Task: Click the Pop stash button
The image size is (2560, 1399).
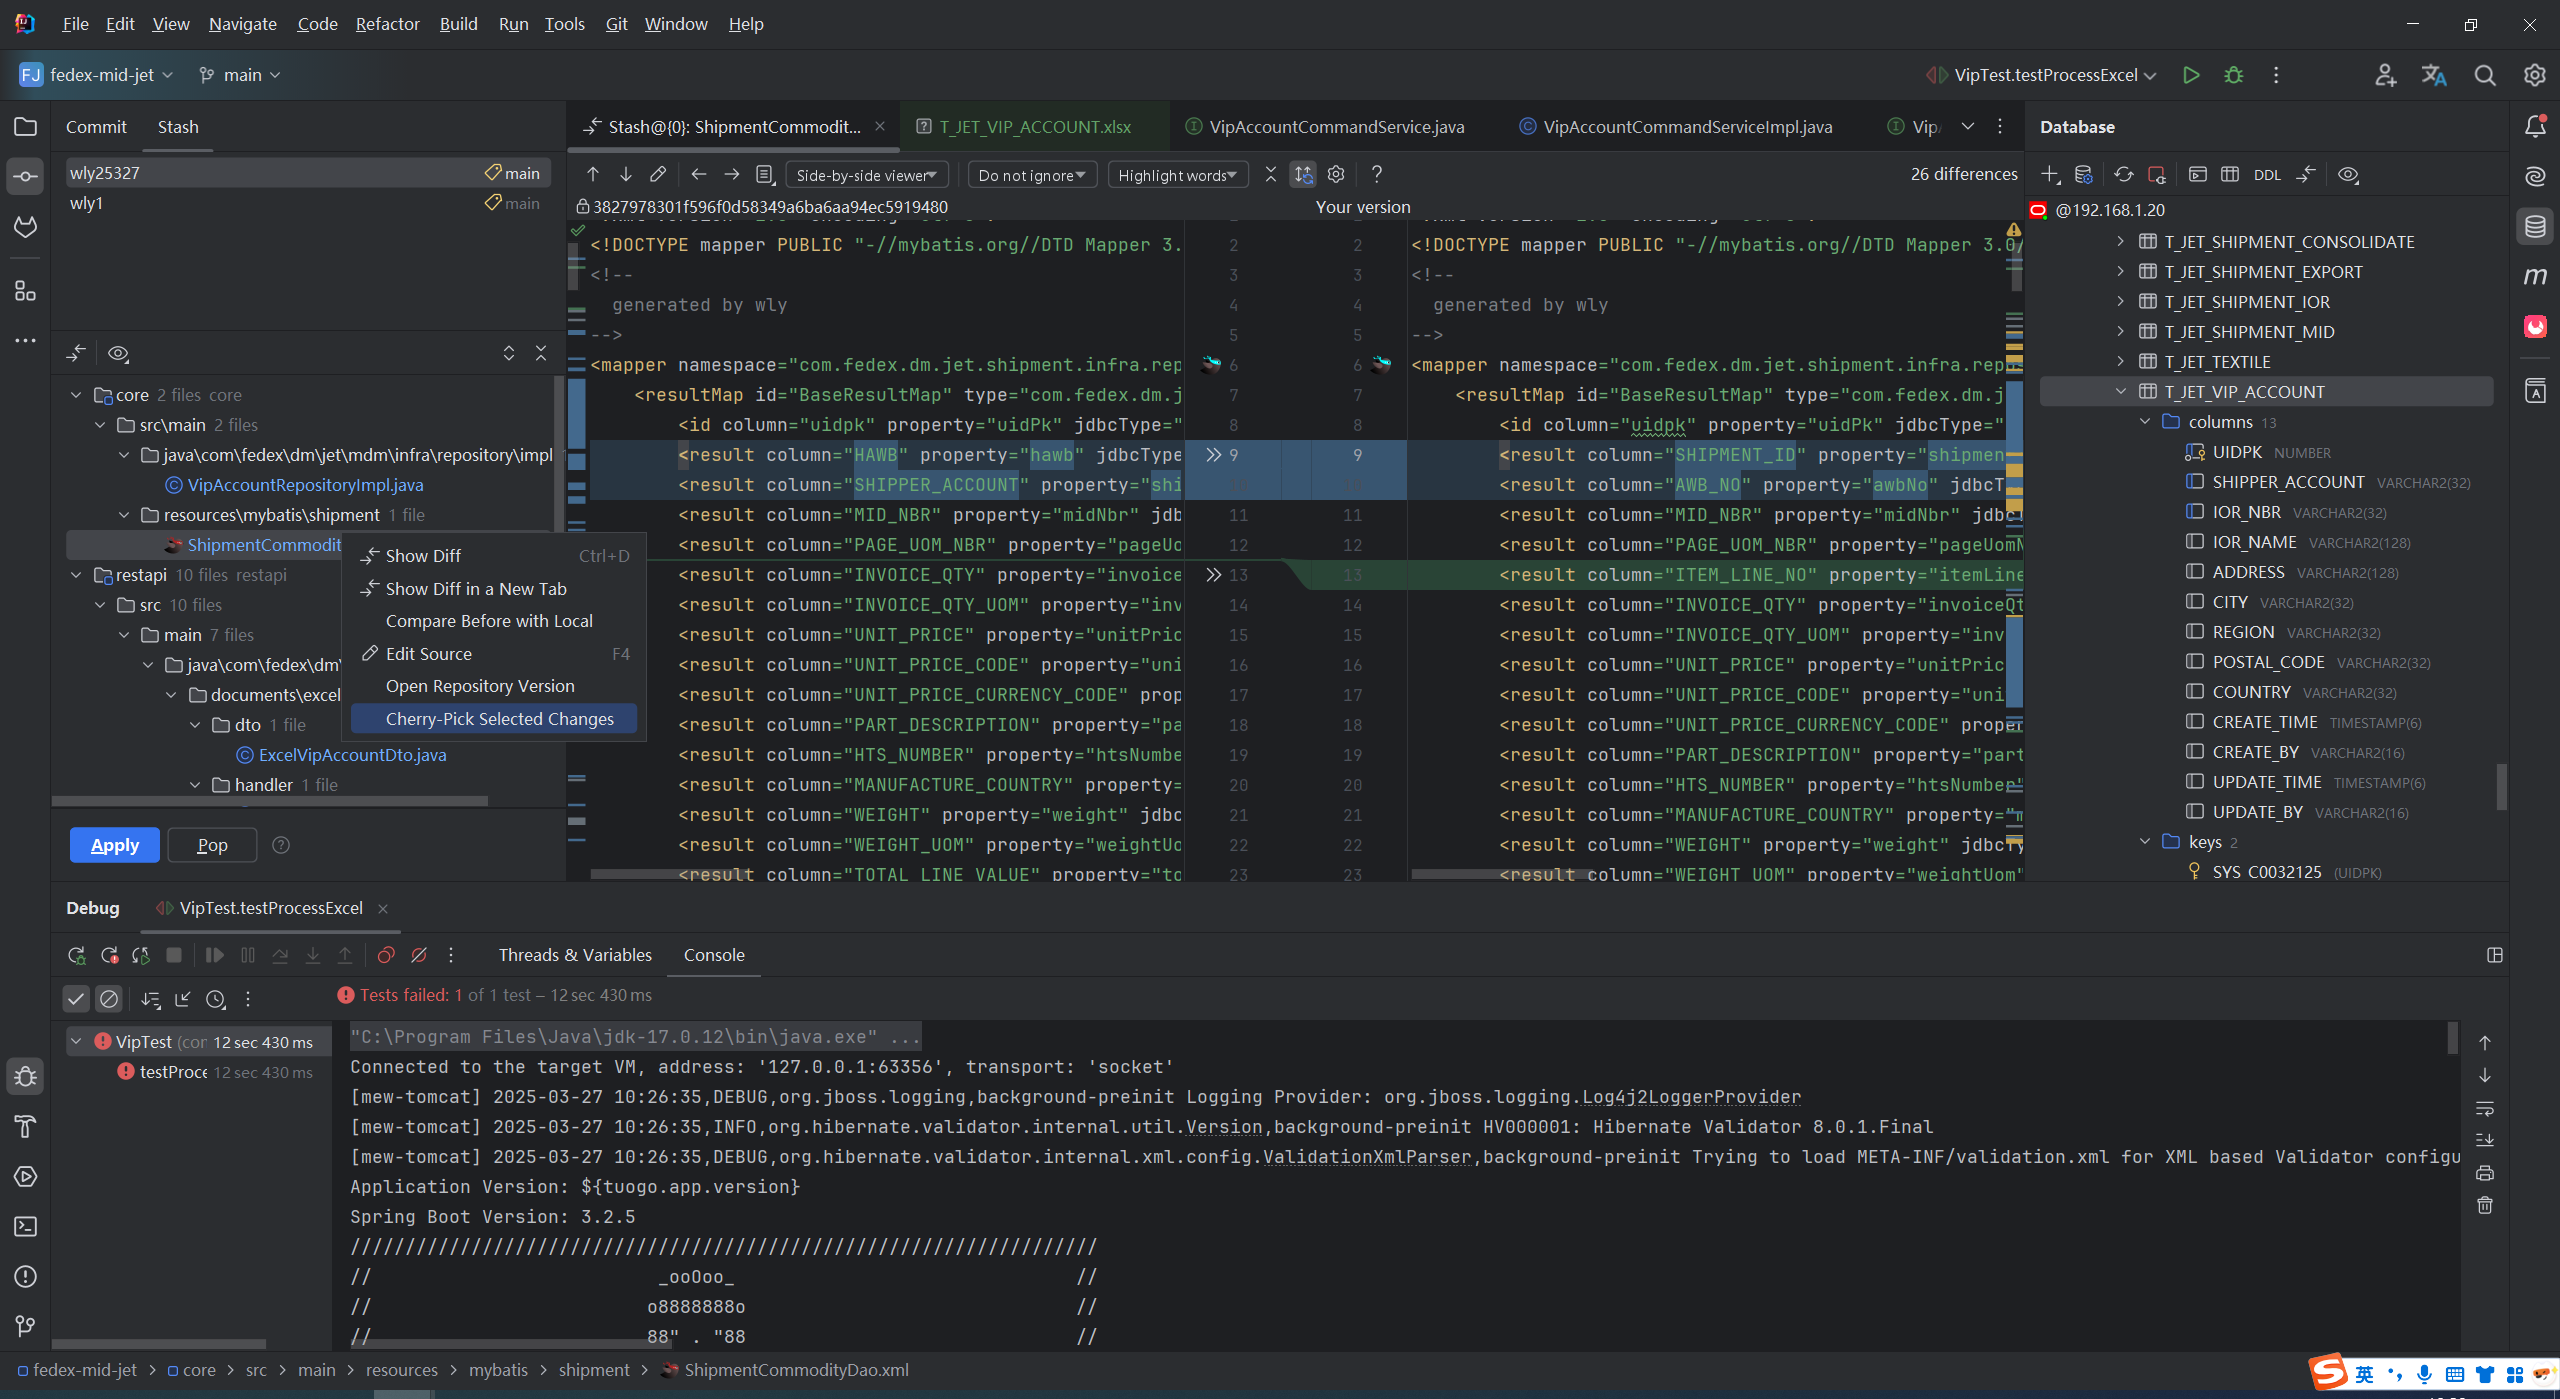Action: [x=212, y=845]
